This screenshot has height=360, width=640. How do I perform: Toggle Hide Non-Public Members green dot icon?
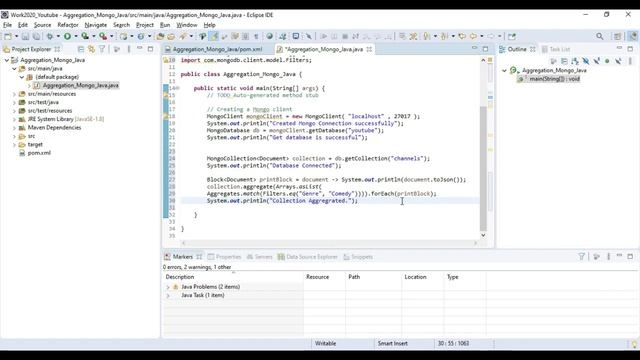pyautogui.click(x=607, y=61)
